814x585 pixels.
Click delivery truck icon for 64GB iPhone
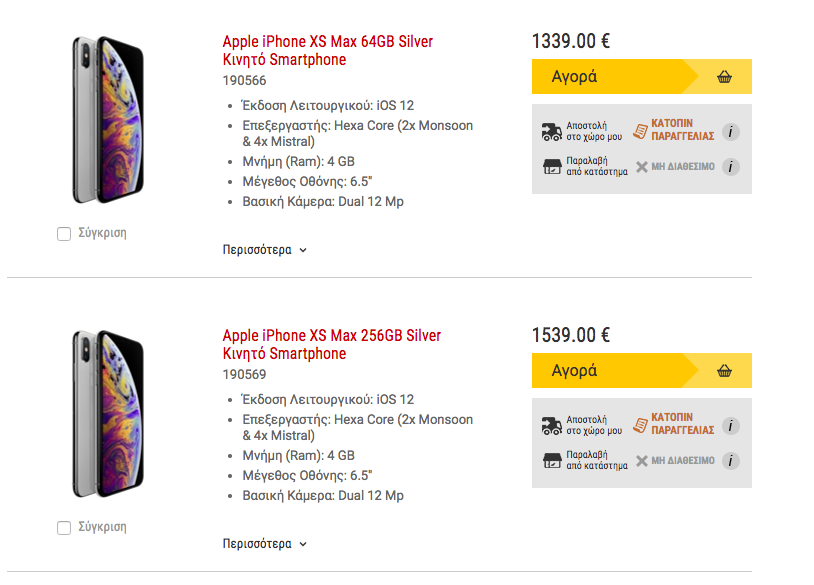pos(551,132)
